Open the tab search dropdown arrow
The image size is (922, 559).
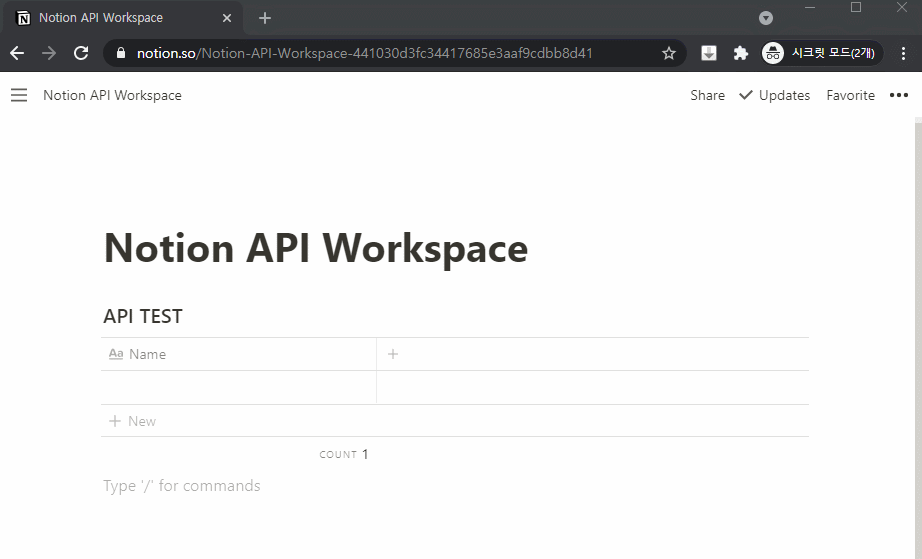coord(766,18)
